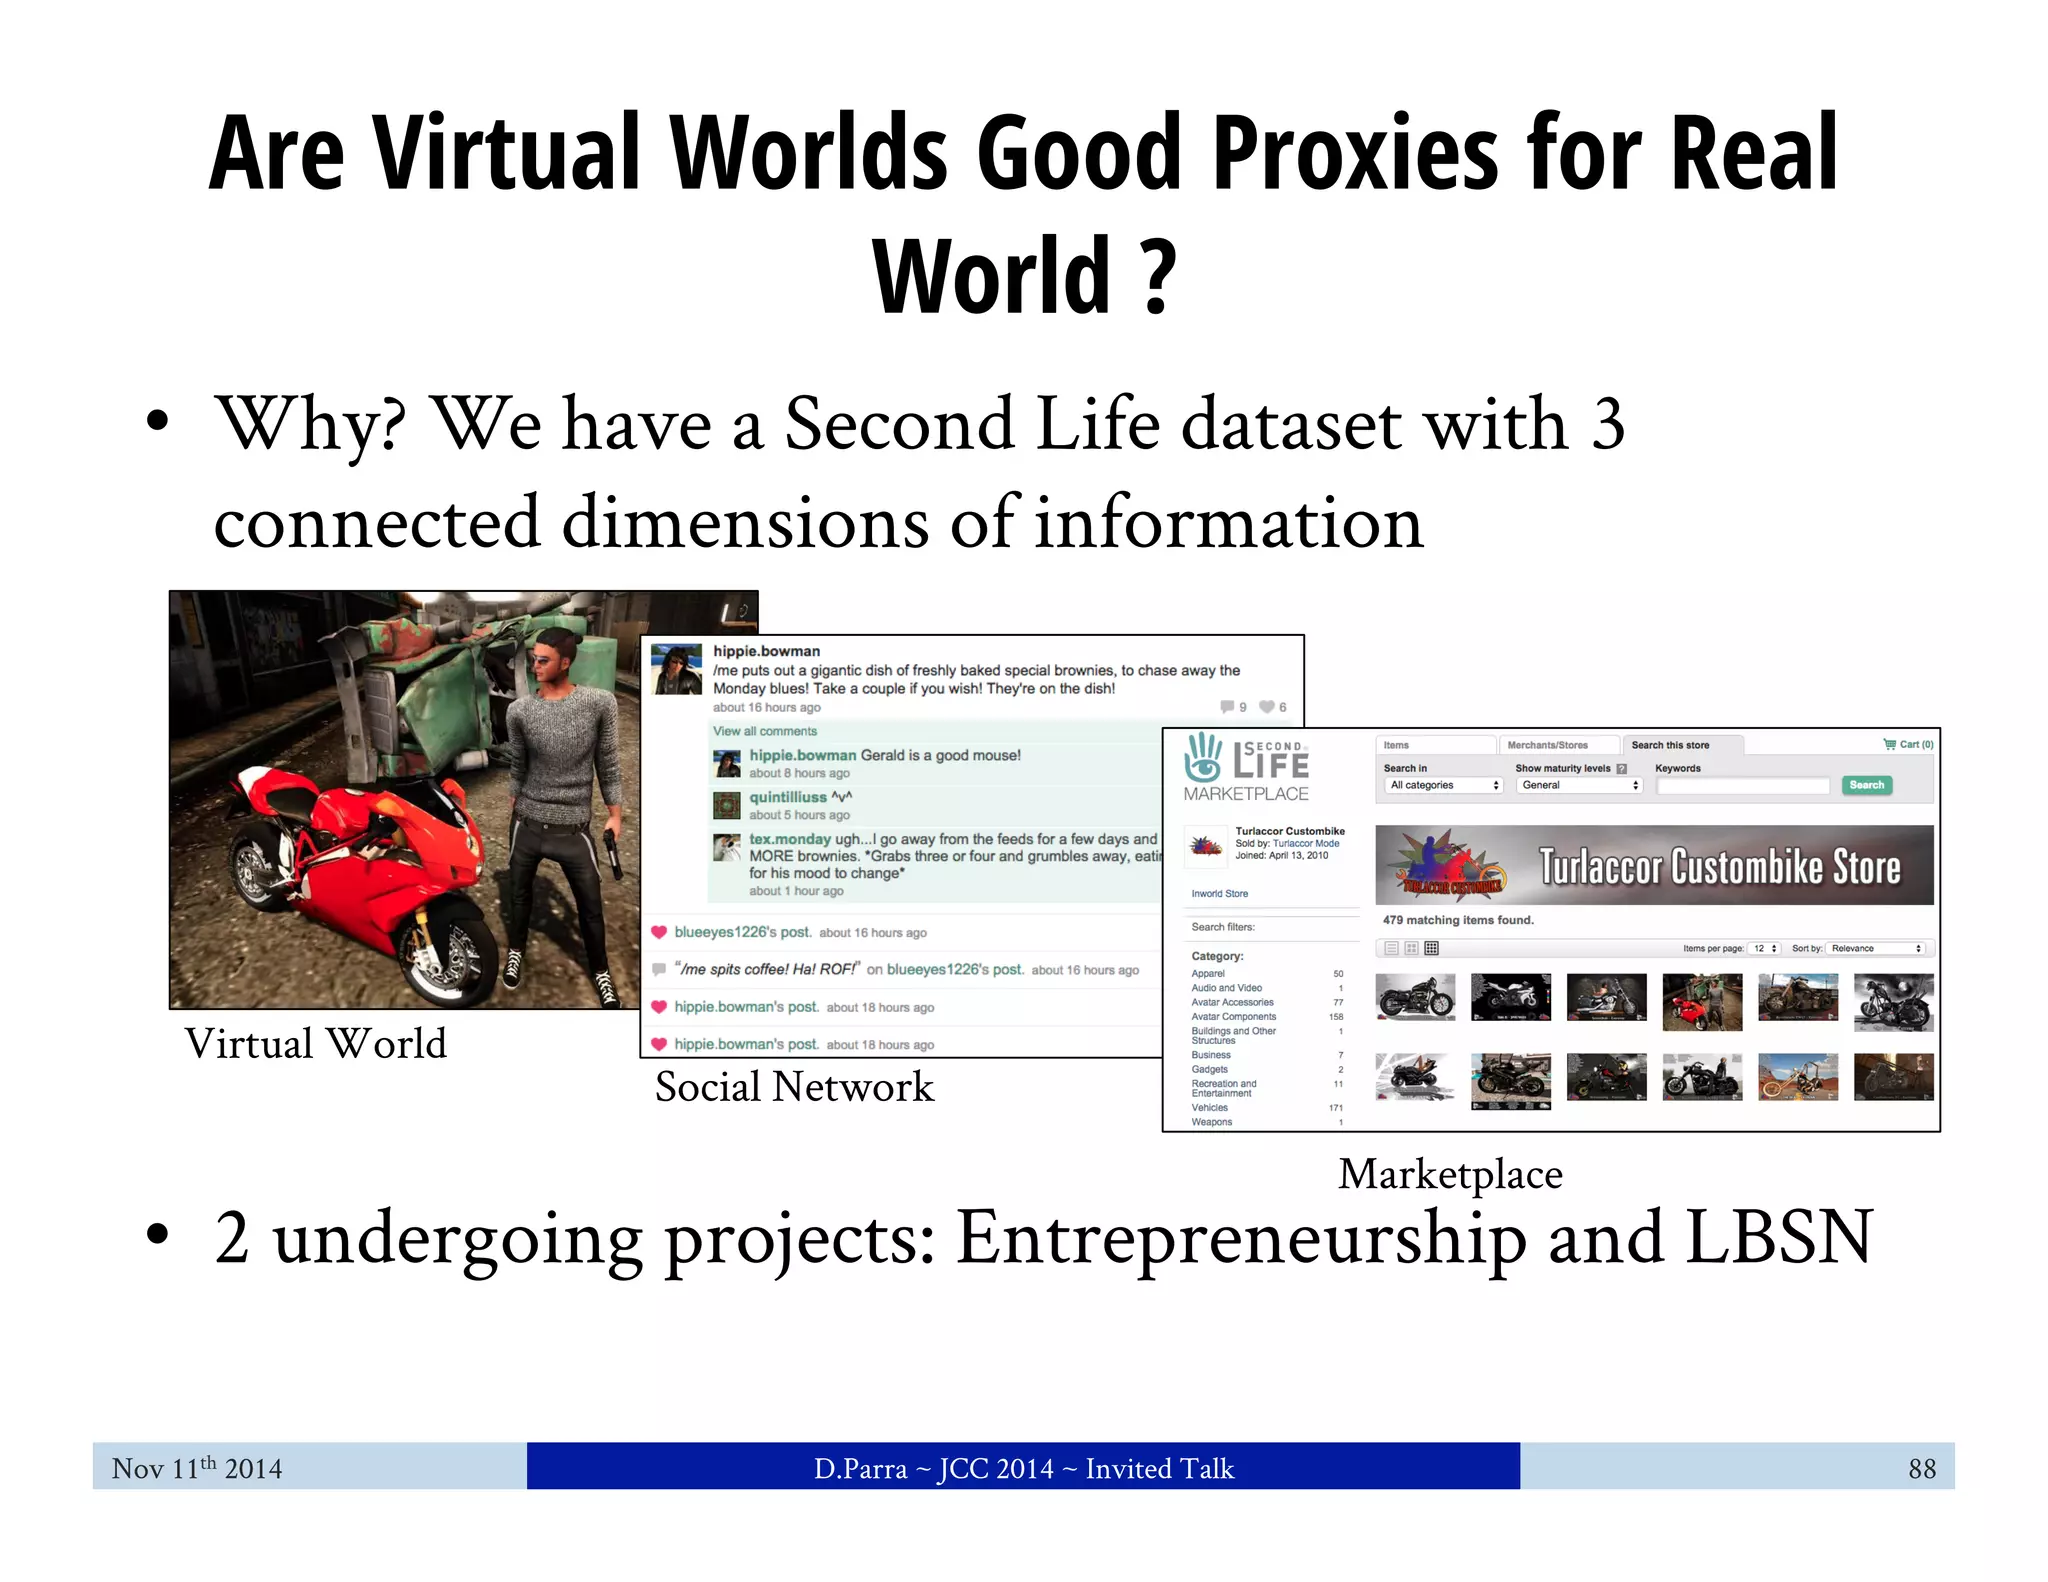Click heart beside first hippie.bowman's post entry
Image resolution: width=2048 pixels, height=1582 pixels.
(x=659, y=1007)
